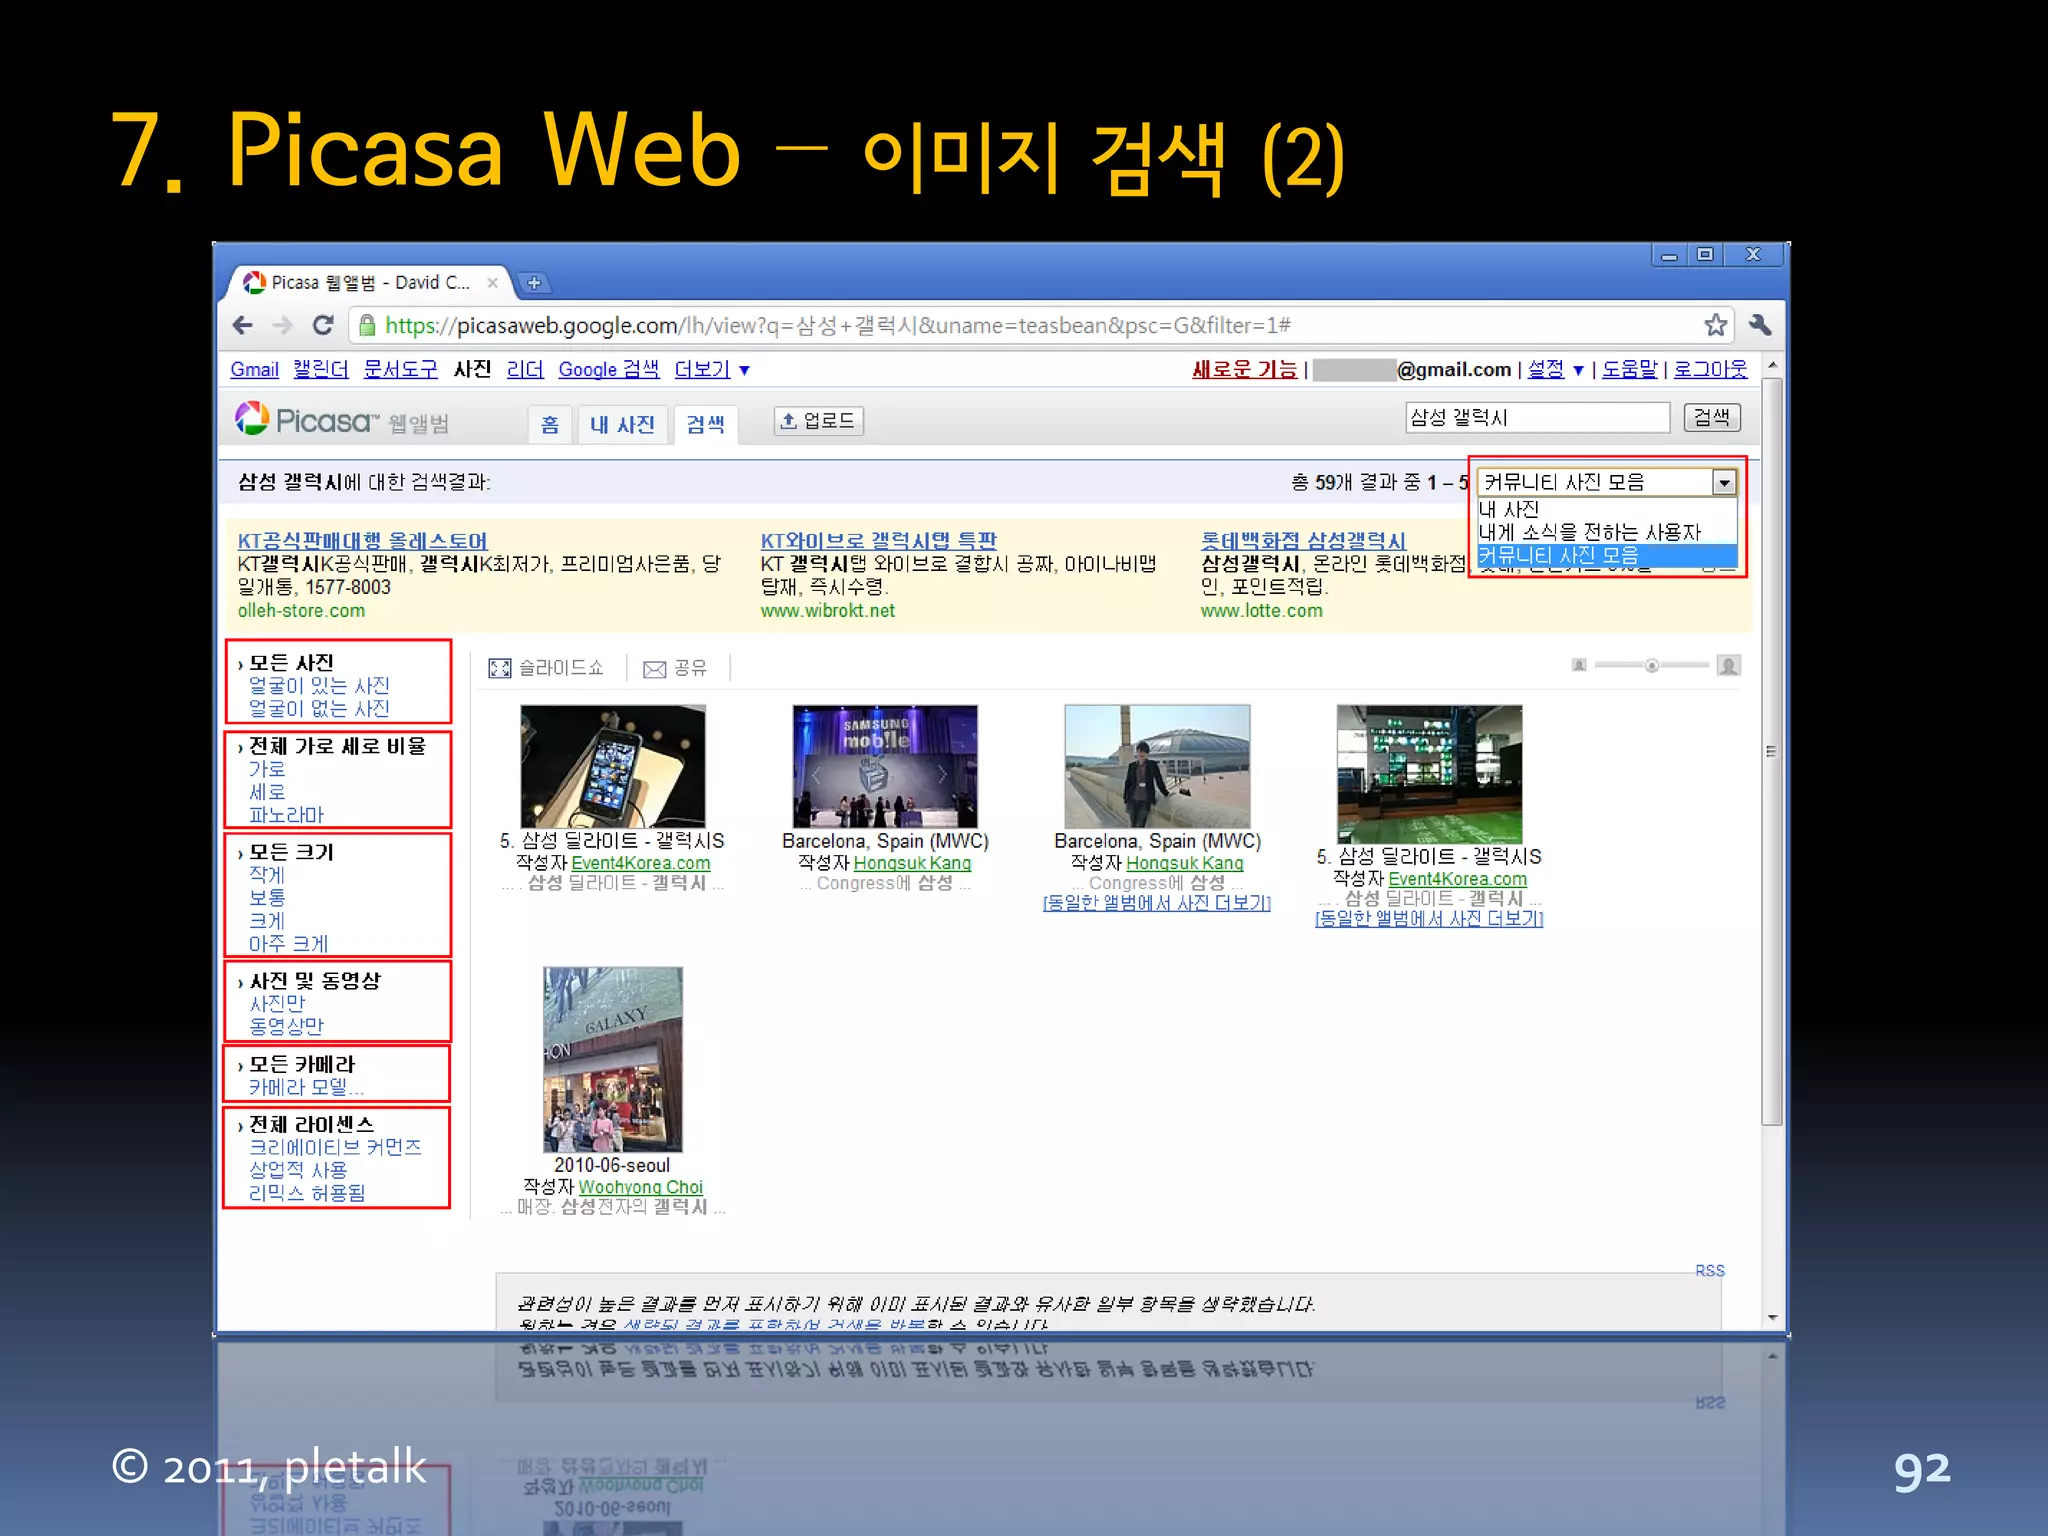
Task: Choose highlighted 커뮤니티 사진 모음 list option
Action: point(1607,555)
